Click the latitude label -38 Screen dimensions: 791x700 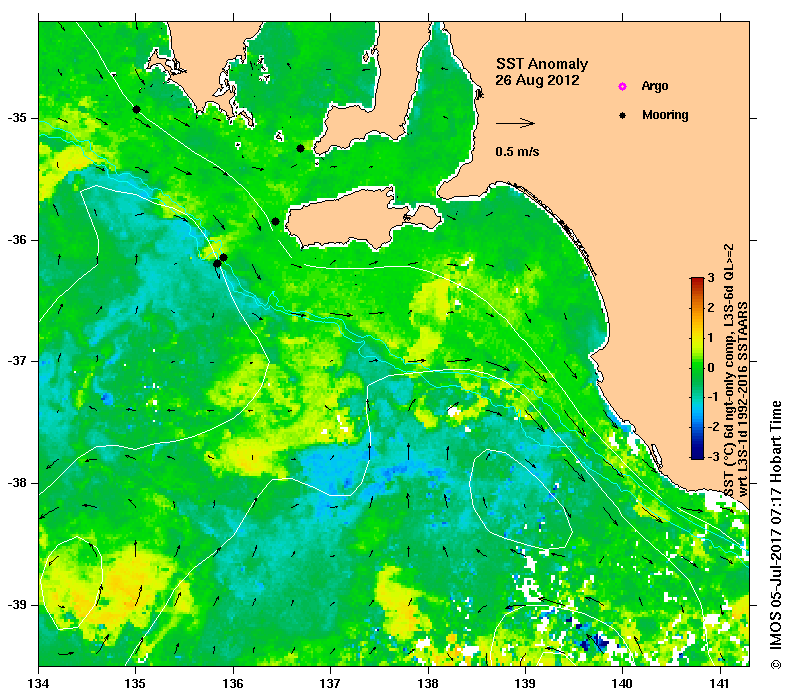tap(17, 483)
